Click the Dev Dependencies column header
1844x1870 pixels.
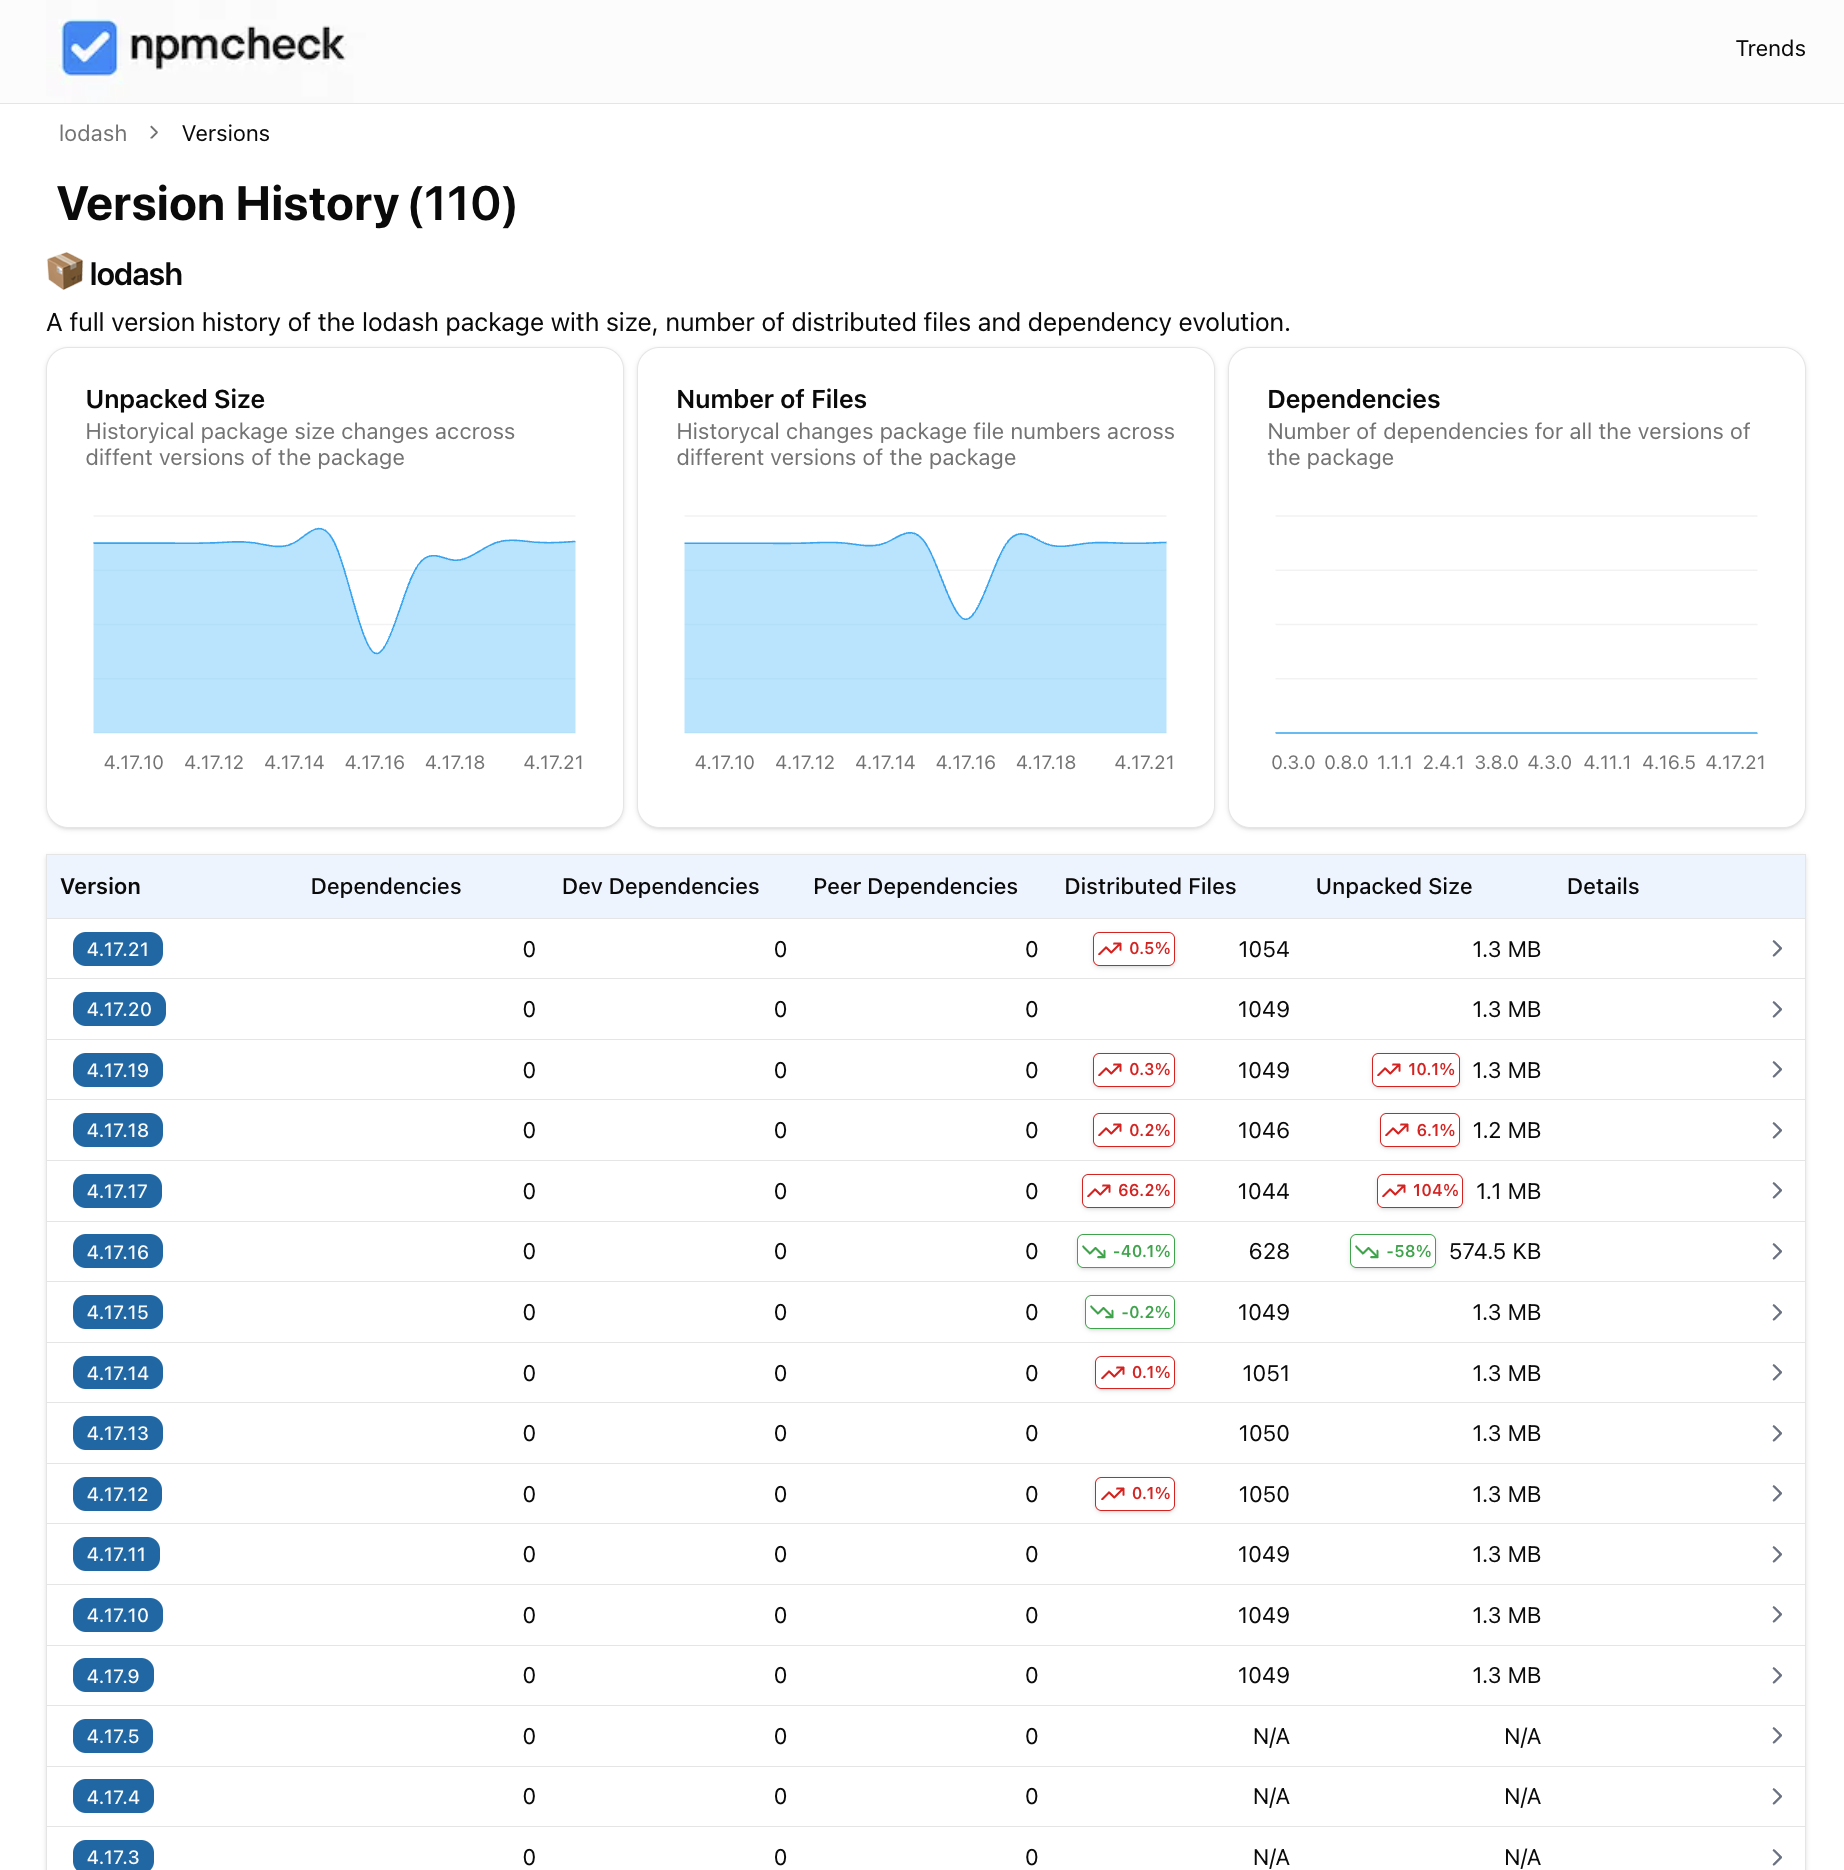[660, 886]
